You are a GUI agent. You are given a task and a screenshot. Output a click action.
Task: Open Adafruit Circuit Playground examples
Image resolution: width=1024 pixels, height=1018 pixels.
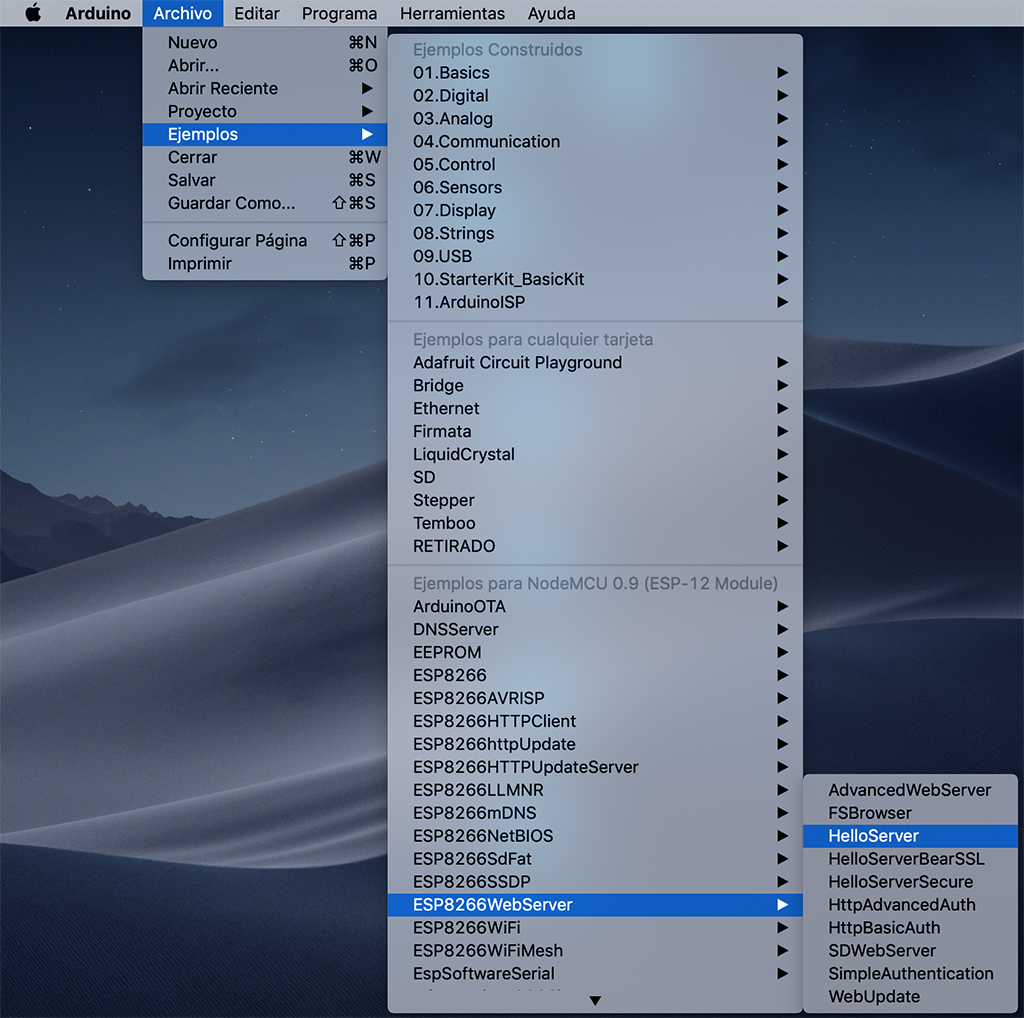click(x=595, y=362)
